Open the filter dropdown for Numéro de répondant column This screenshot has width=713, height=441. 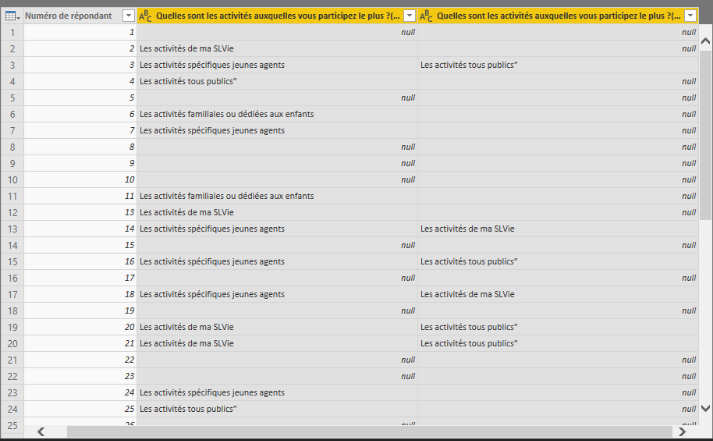pos(129,16)
